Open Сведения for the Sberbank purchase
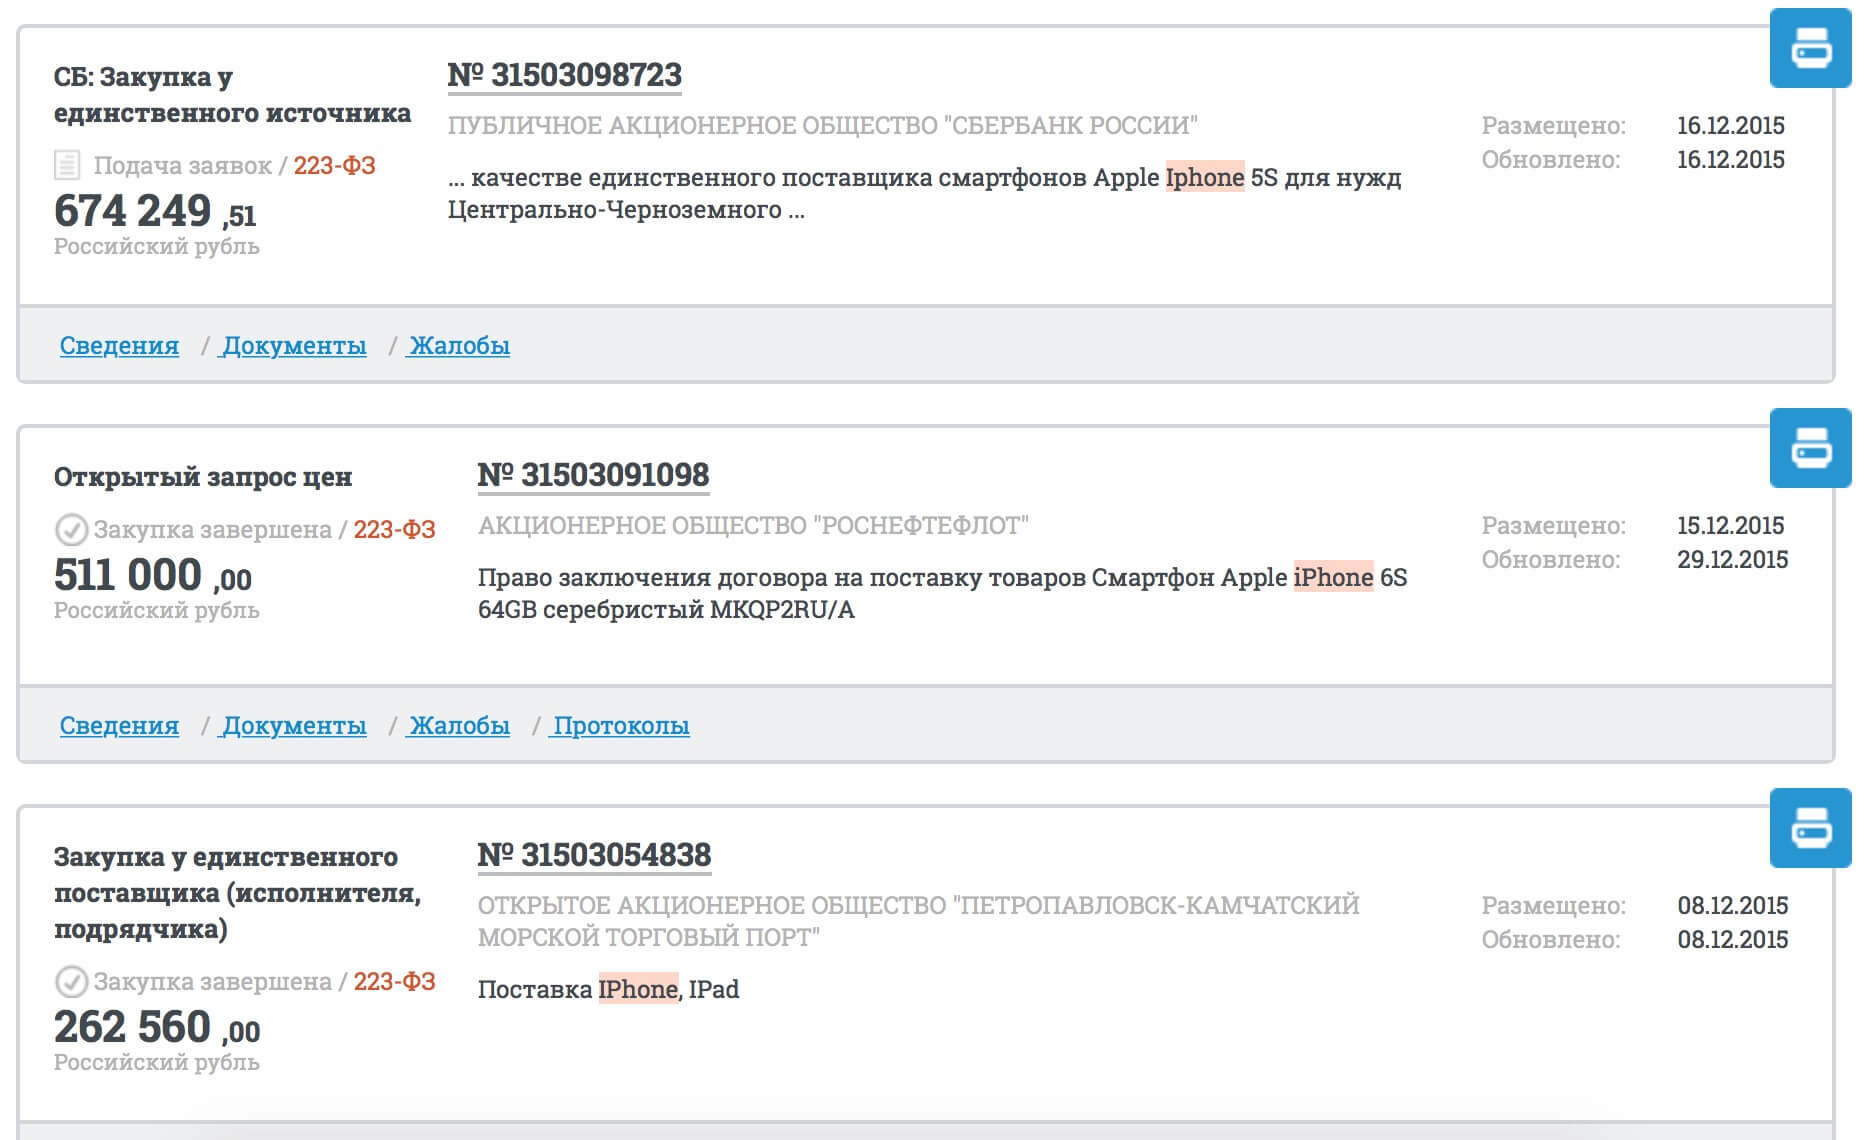Image resolution: width=1868 pixels, height=1140 pixels. (119, 345)
